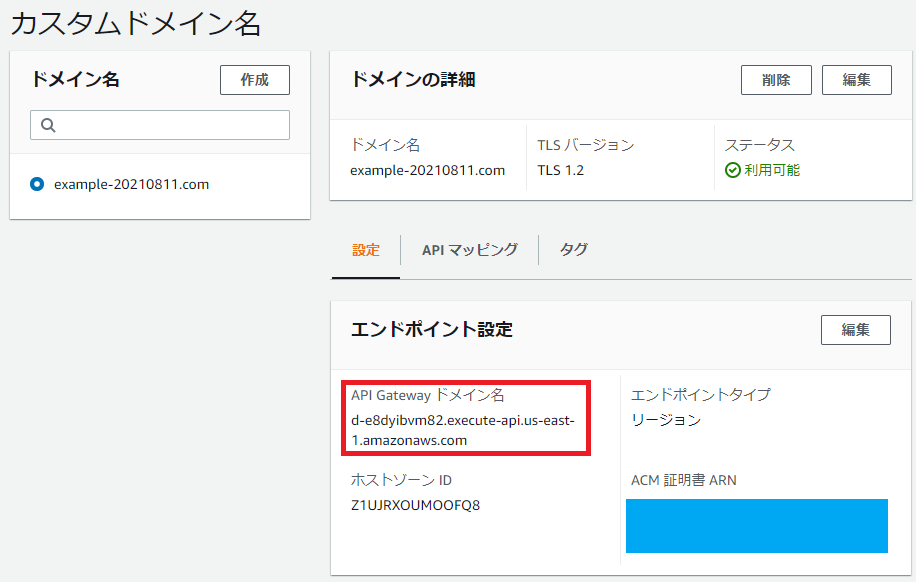Click the 作成 button in ドメイン名 panel

click(255, 80)
